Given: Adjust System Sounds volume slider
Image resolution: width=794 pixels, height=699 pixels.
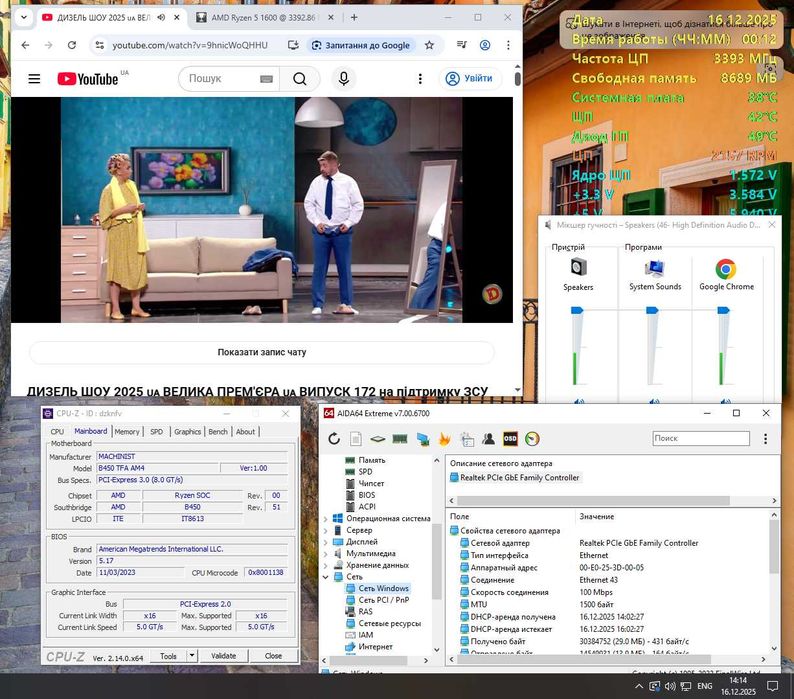Looking at the screenshot, I should point(652,310).
